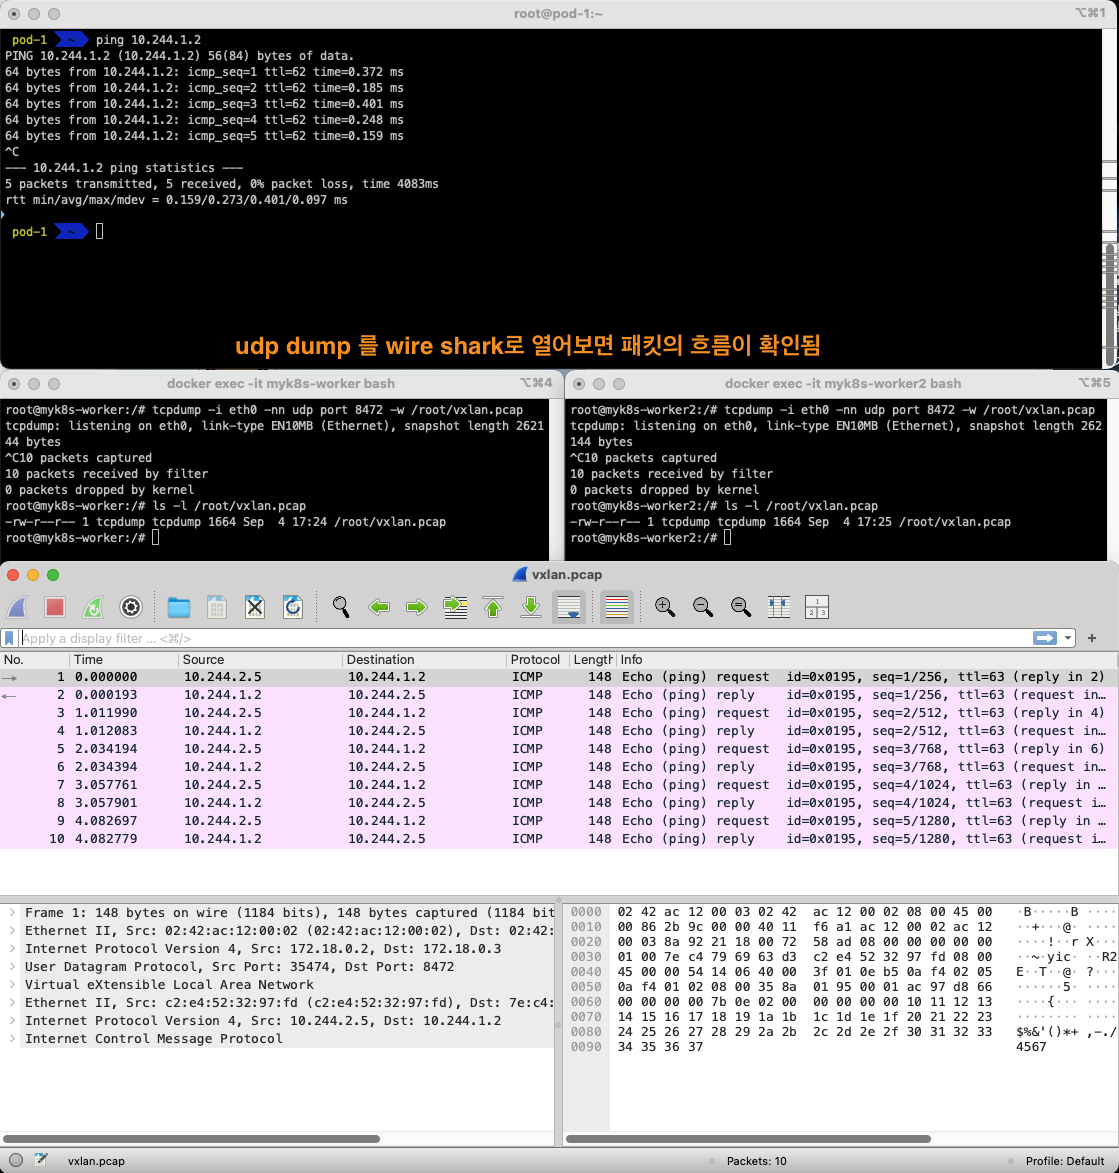Open capture options gear icon
The width and height of the screenshot is (1119, 1173).
tap(131, 607)
